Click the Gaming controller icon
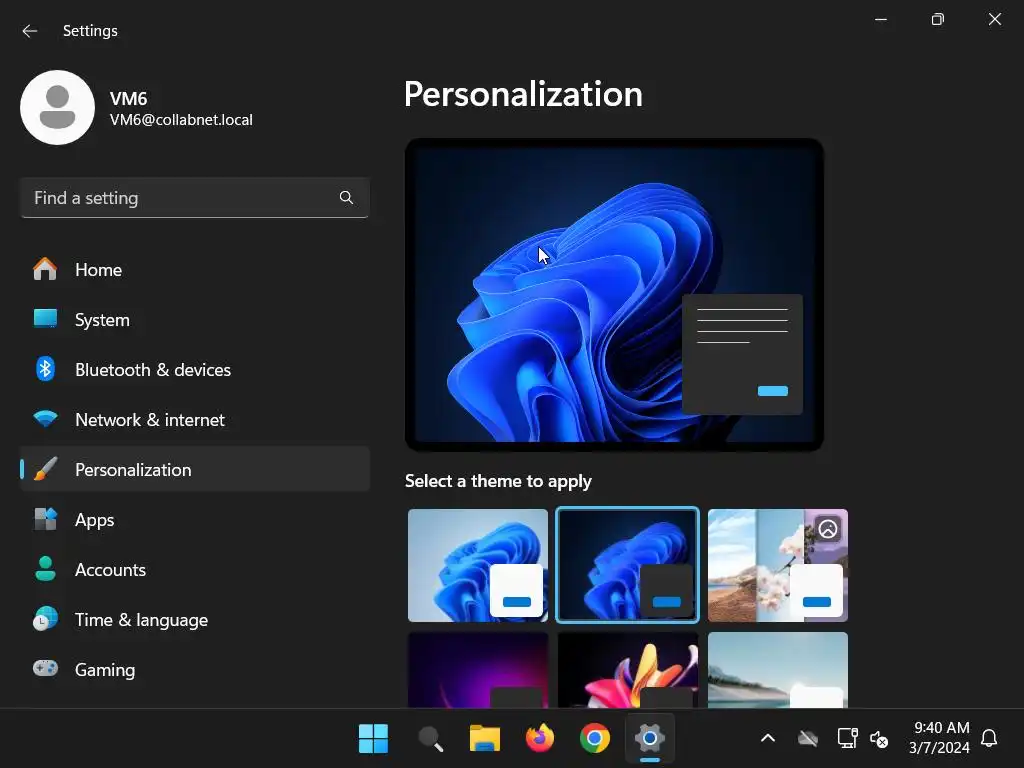 coord(45,669)
